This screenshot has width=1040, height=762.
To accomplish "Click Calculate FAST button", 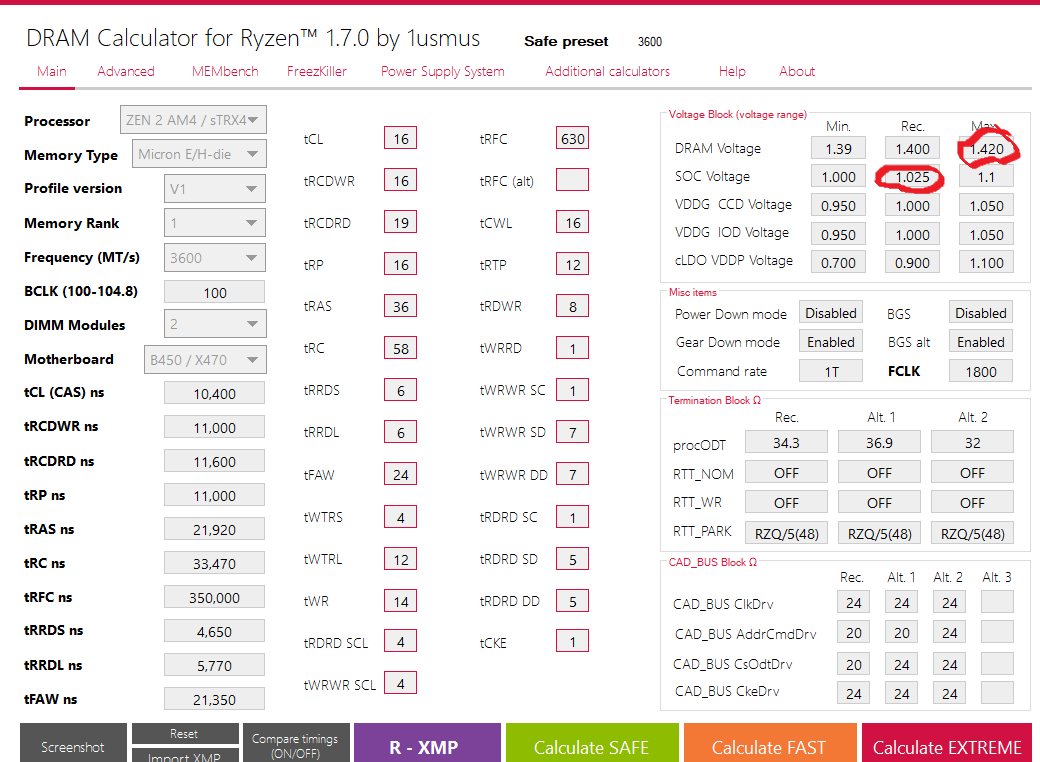I will (x=770, y=745).
